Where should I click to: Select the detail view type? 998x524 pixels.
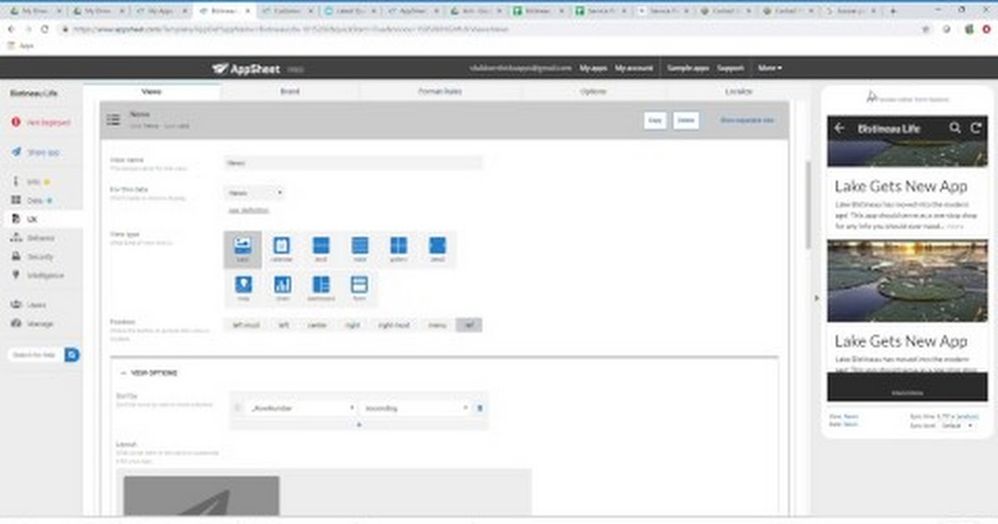[437, 249]
